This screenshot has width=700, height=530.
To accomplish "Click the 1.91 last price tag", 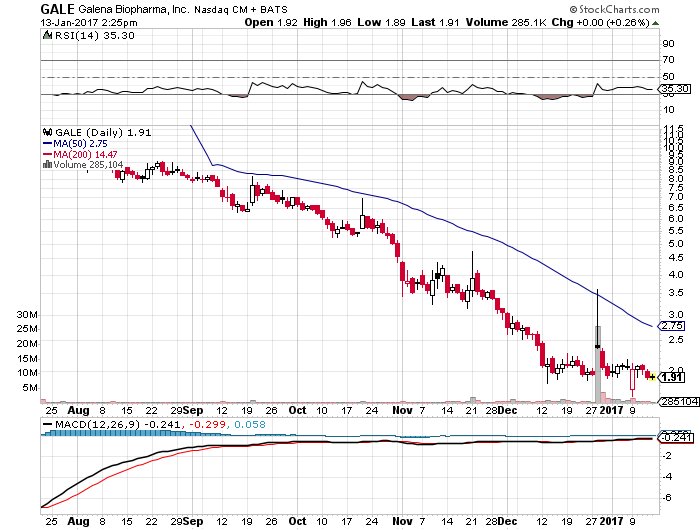I will tap(672, 378).
